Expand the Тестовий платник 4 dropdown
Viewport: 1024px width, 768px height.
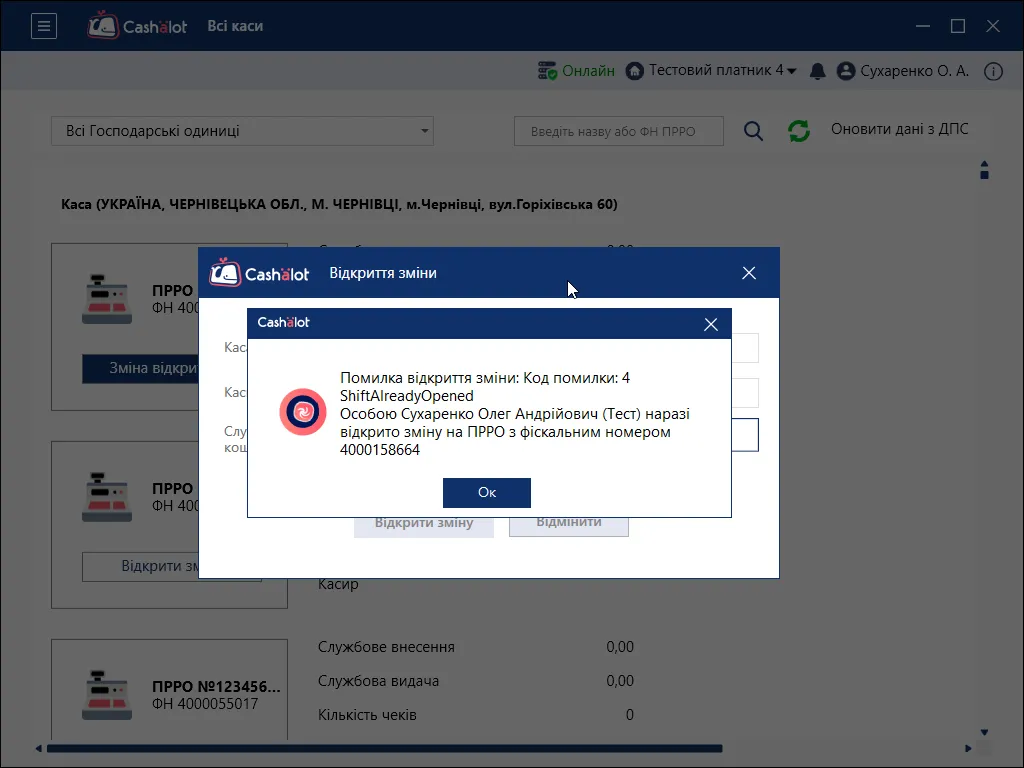(x=791, y=71)
